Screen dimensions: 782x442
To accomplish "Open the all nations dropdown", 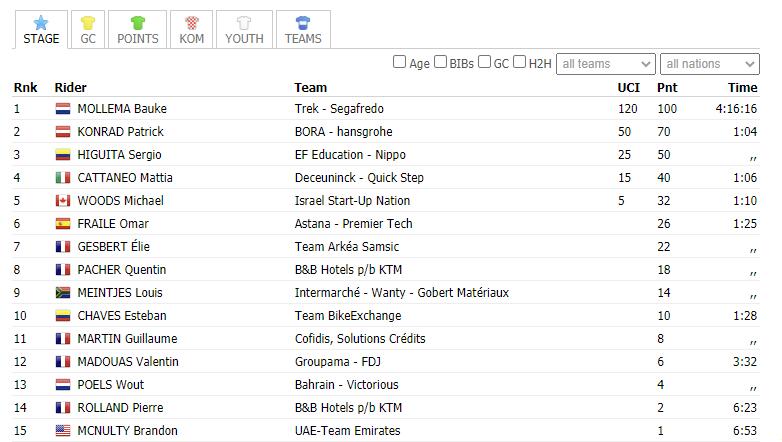I will (710, 64).
